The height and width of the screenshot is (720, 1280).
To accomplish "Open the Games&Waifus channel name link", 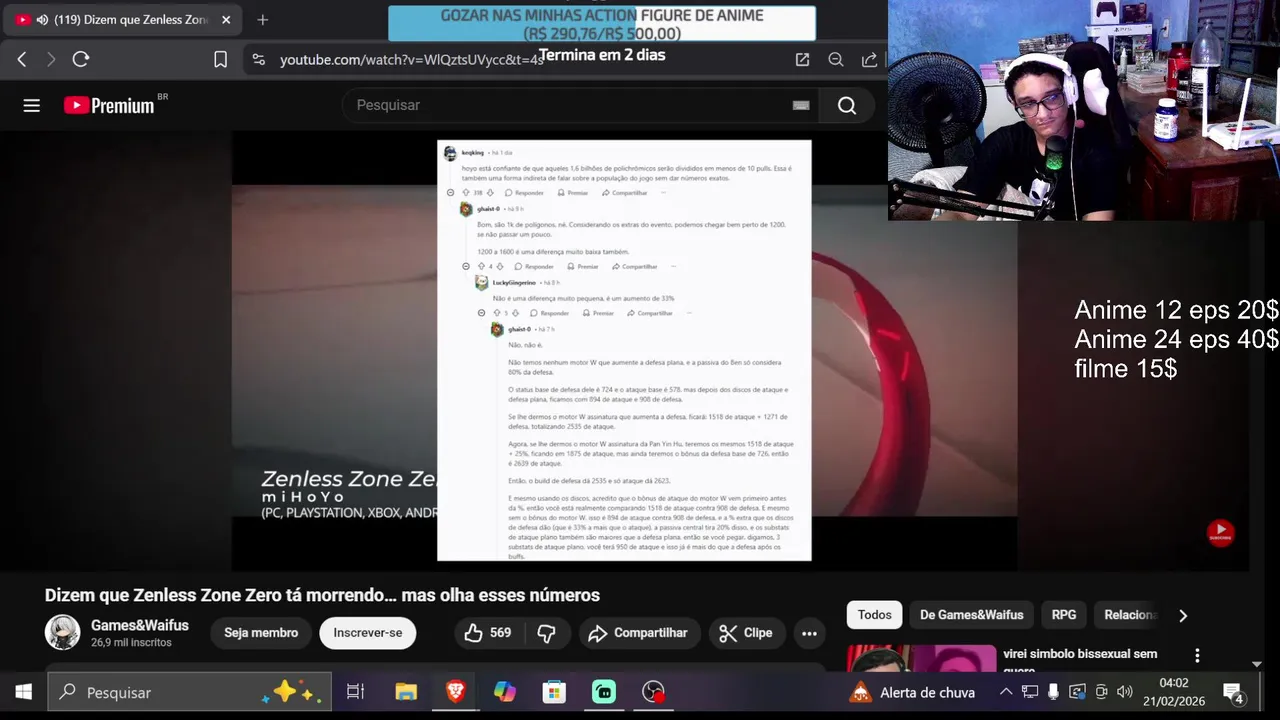I will point(140,625).
